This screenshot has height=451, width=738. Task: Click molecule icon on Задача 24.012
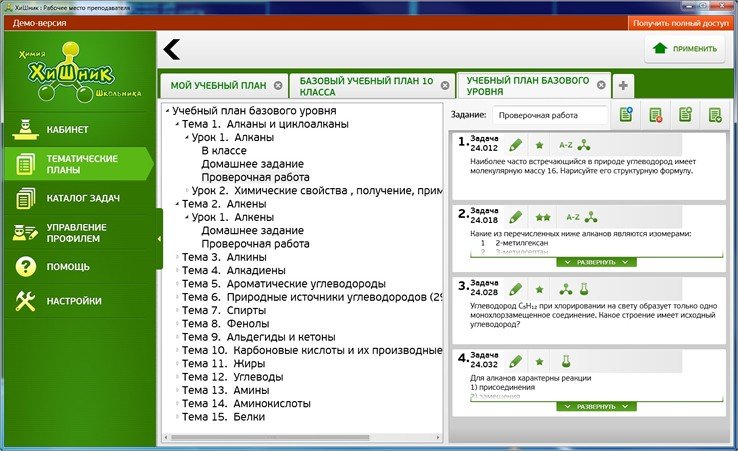click(584, 145)
